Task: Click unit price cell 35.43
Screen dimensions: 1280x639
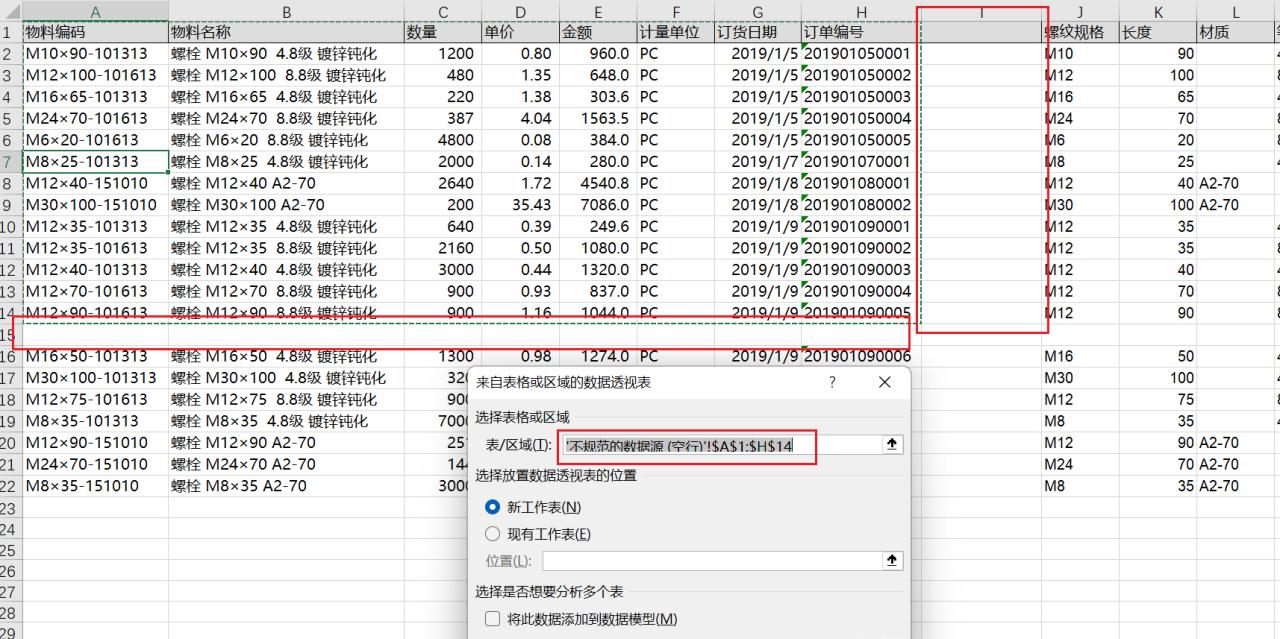Action: coord(520,205)
